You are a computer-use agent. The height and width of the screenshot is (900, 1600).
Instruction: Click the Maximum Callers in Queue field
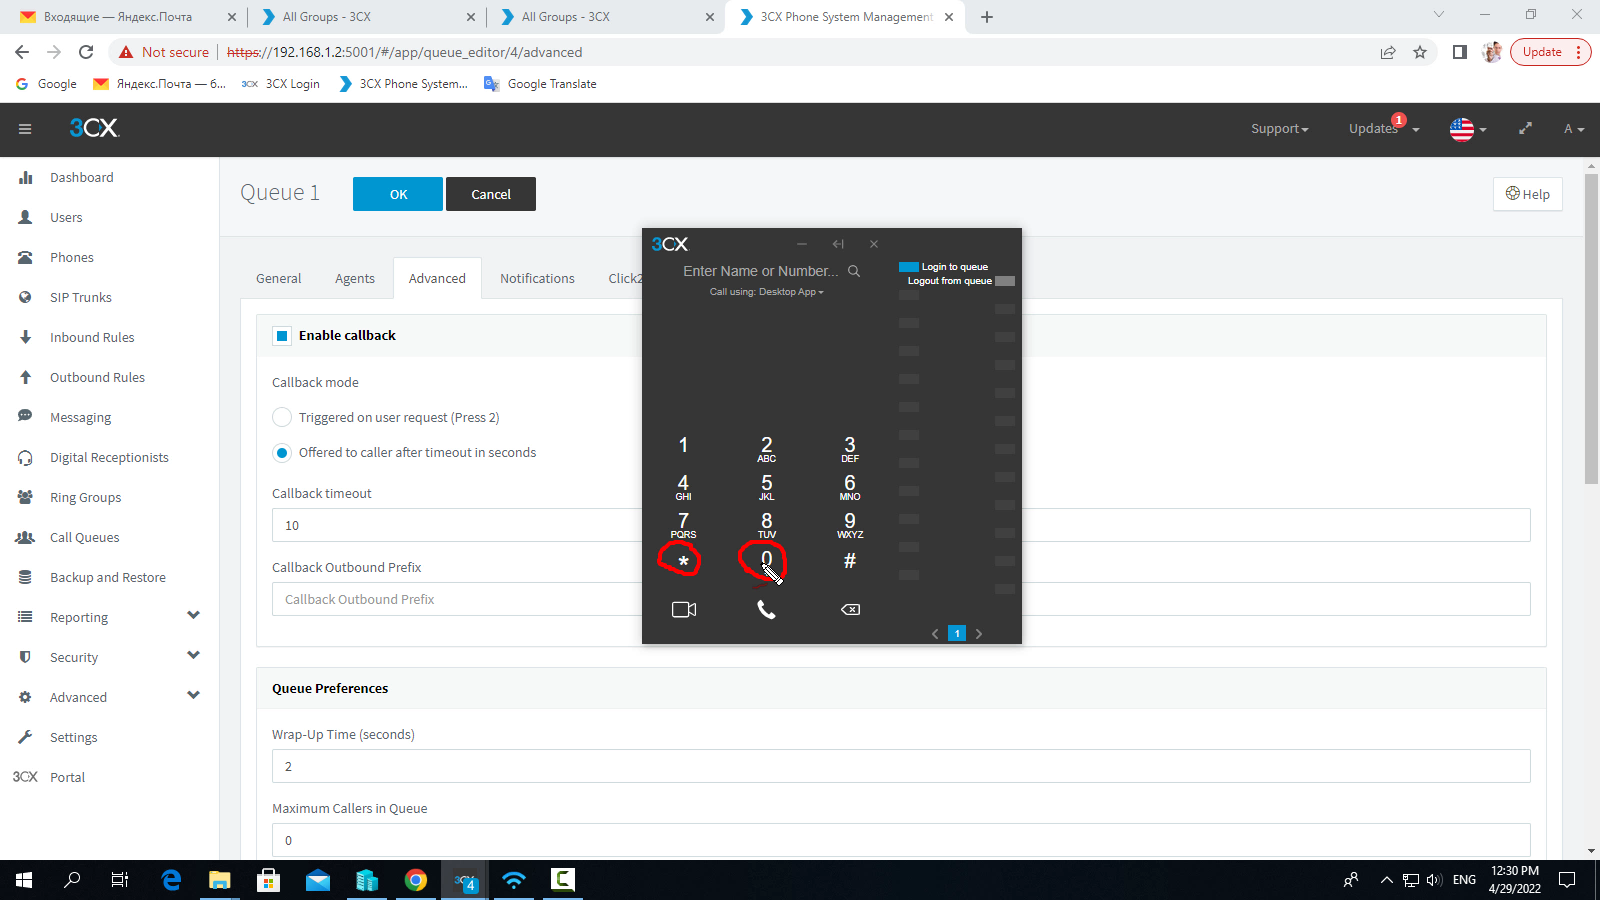pos(901,840)
